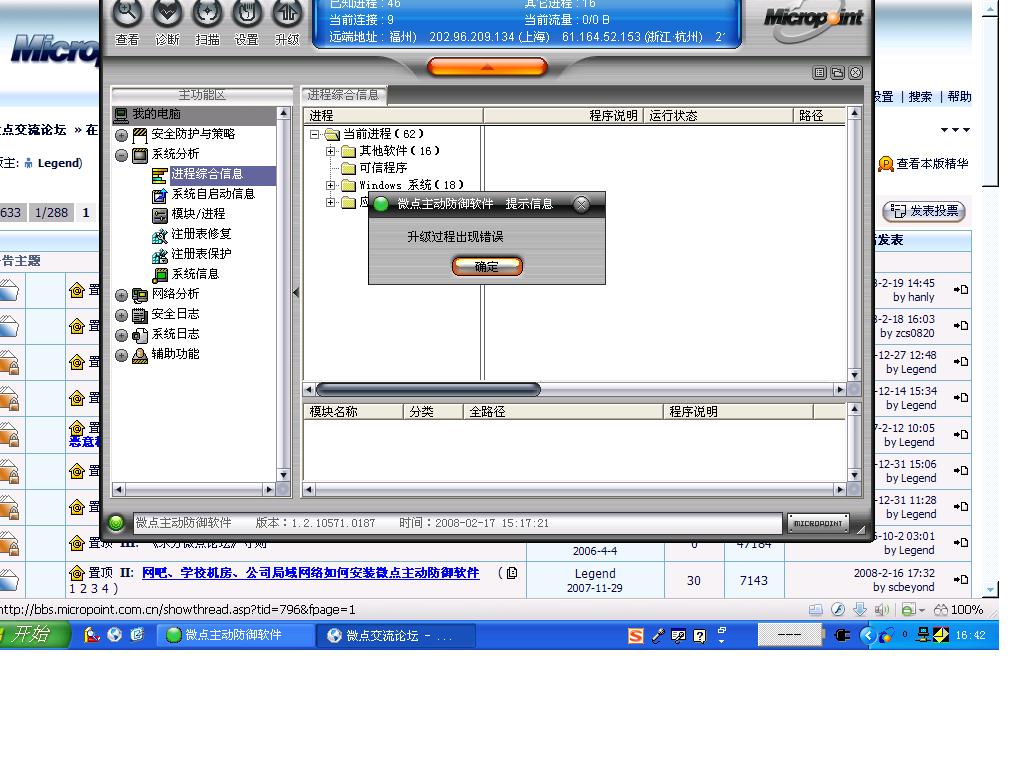Open last-post arrow for the zcs0820 row

pos(961,326)
